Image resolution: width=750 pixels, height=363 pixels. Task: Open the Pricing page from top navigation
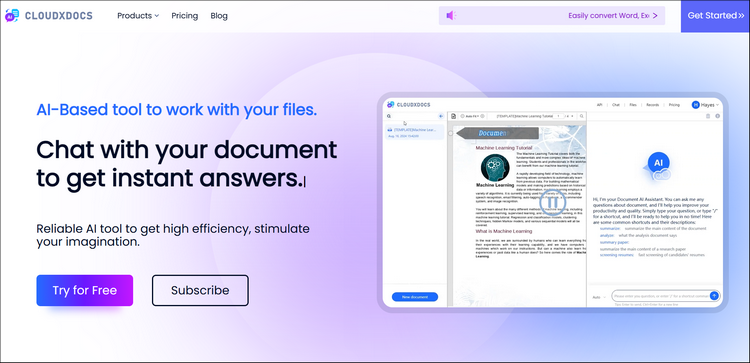tap(185, 16)
